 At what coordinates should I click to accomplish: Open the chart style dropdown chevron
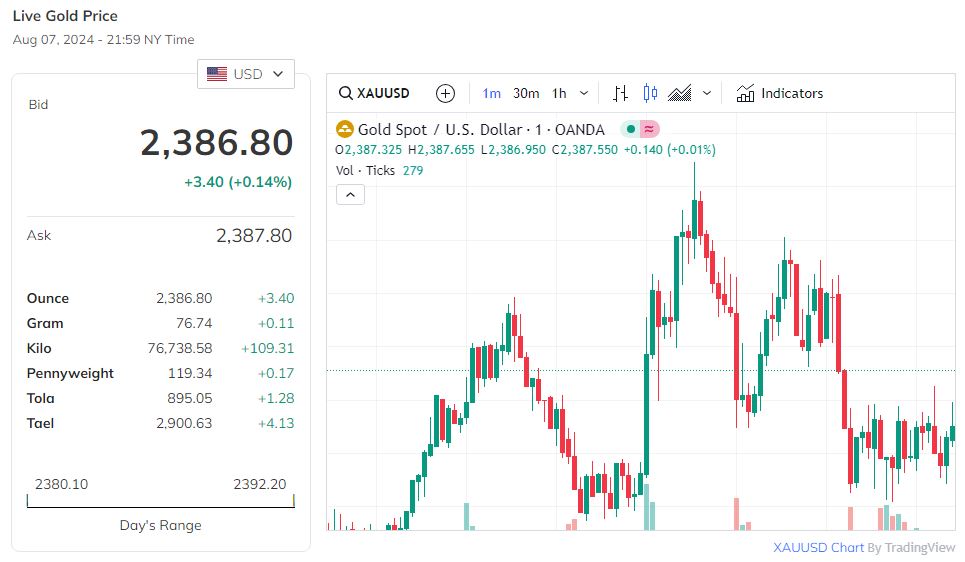tap(707, 93)
